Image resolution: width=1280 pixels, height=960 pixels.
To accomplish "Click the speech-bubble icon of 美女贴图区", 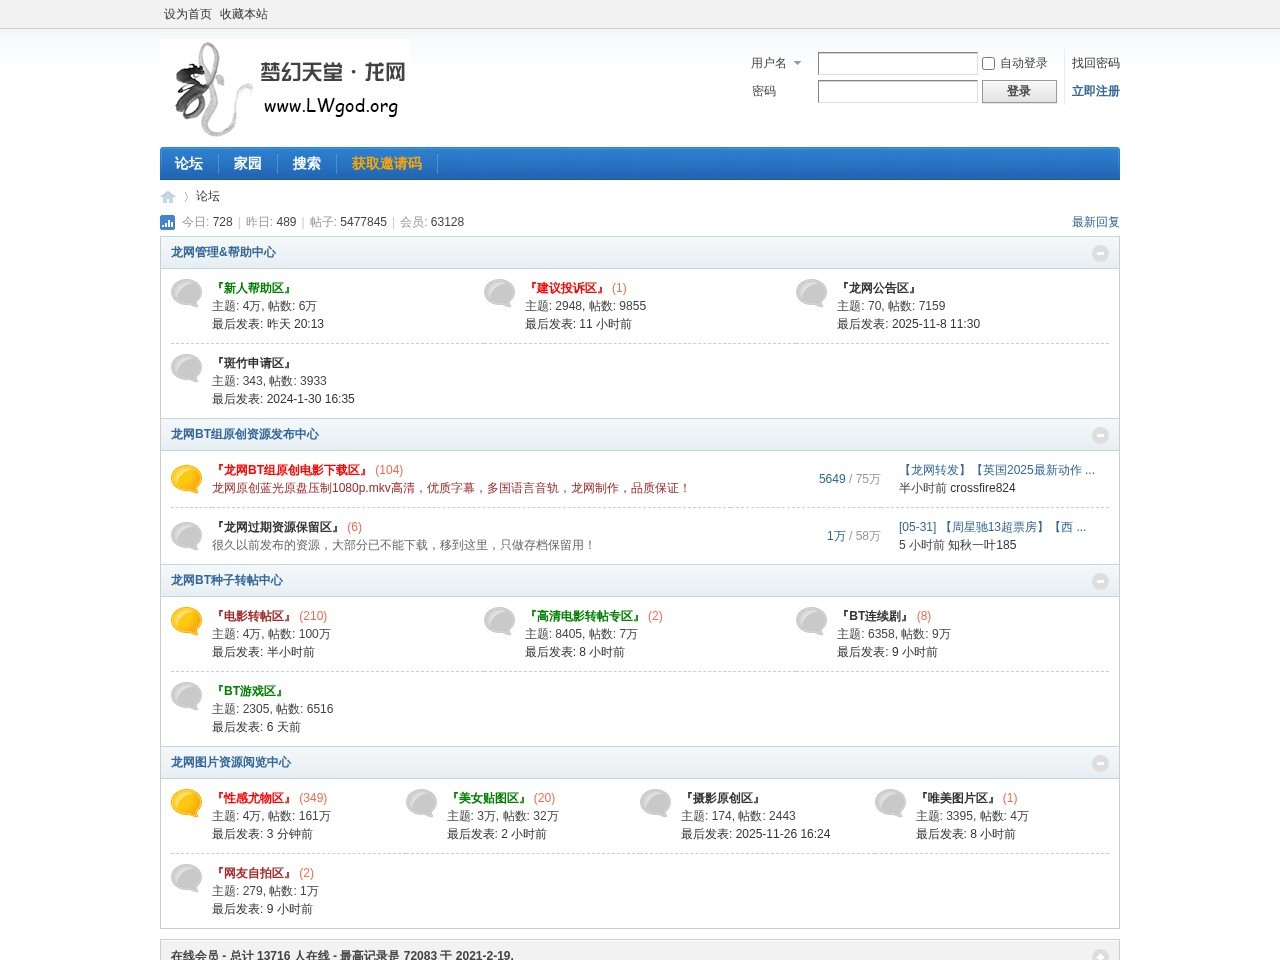I will click(x=421, y=803).
